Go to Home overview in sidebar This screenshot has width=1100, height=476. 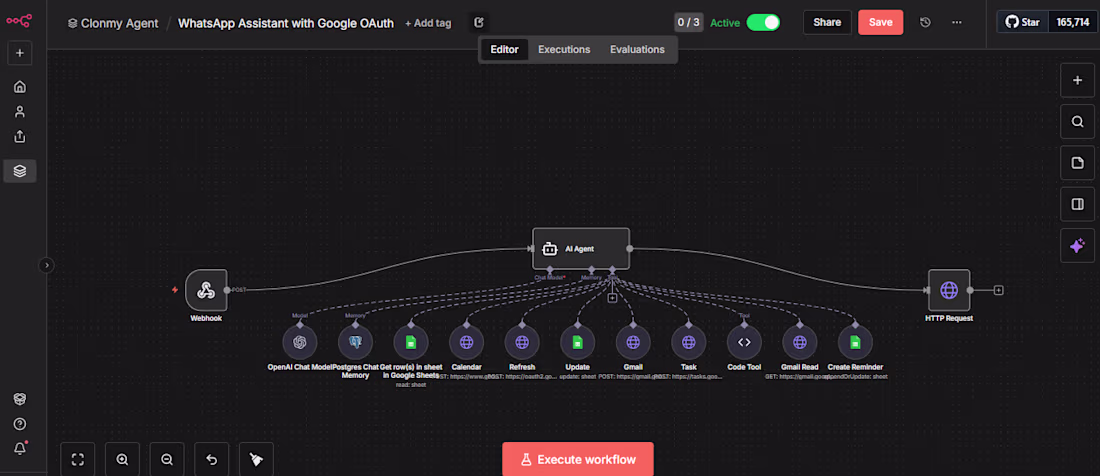click(20, 87)
